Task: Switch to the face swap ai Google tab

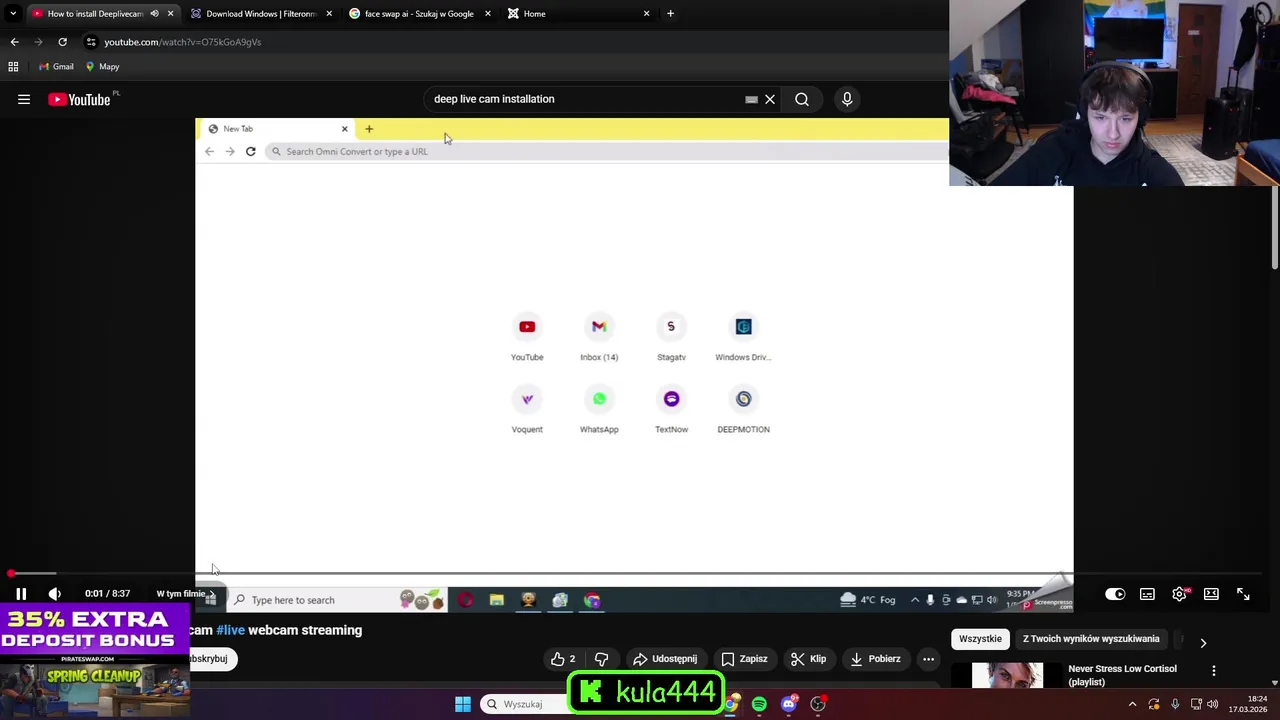Action: [x=419, y=14]
